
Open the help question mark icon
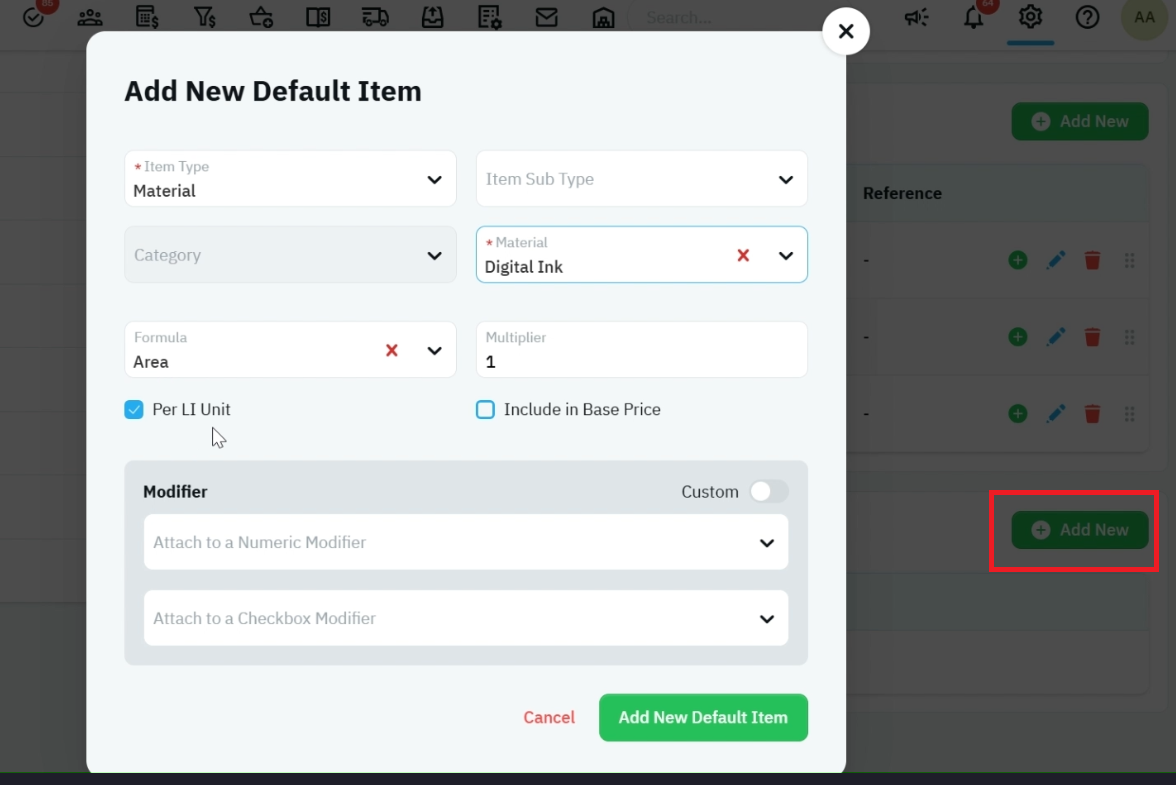tap(1088, 17)
